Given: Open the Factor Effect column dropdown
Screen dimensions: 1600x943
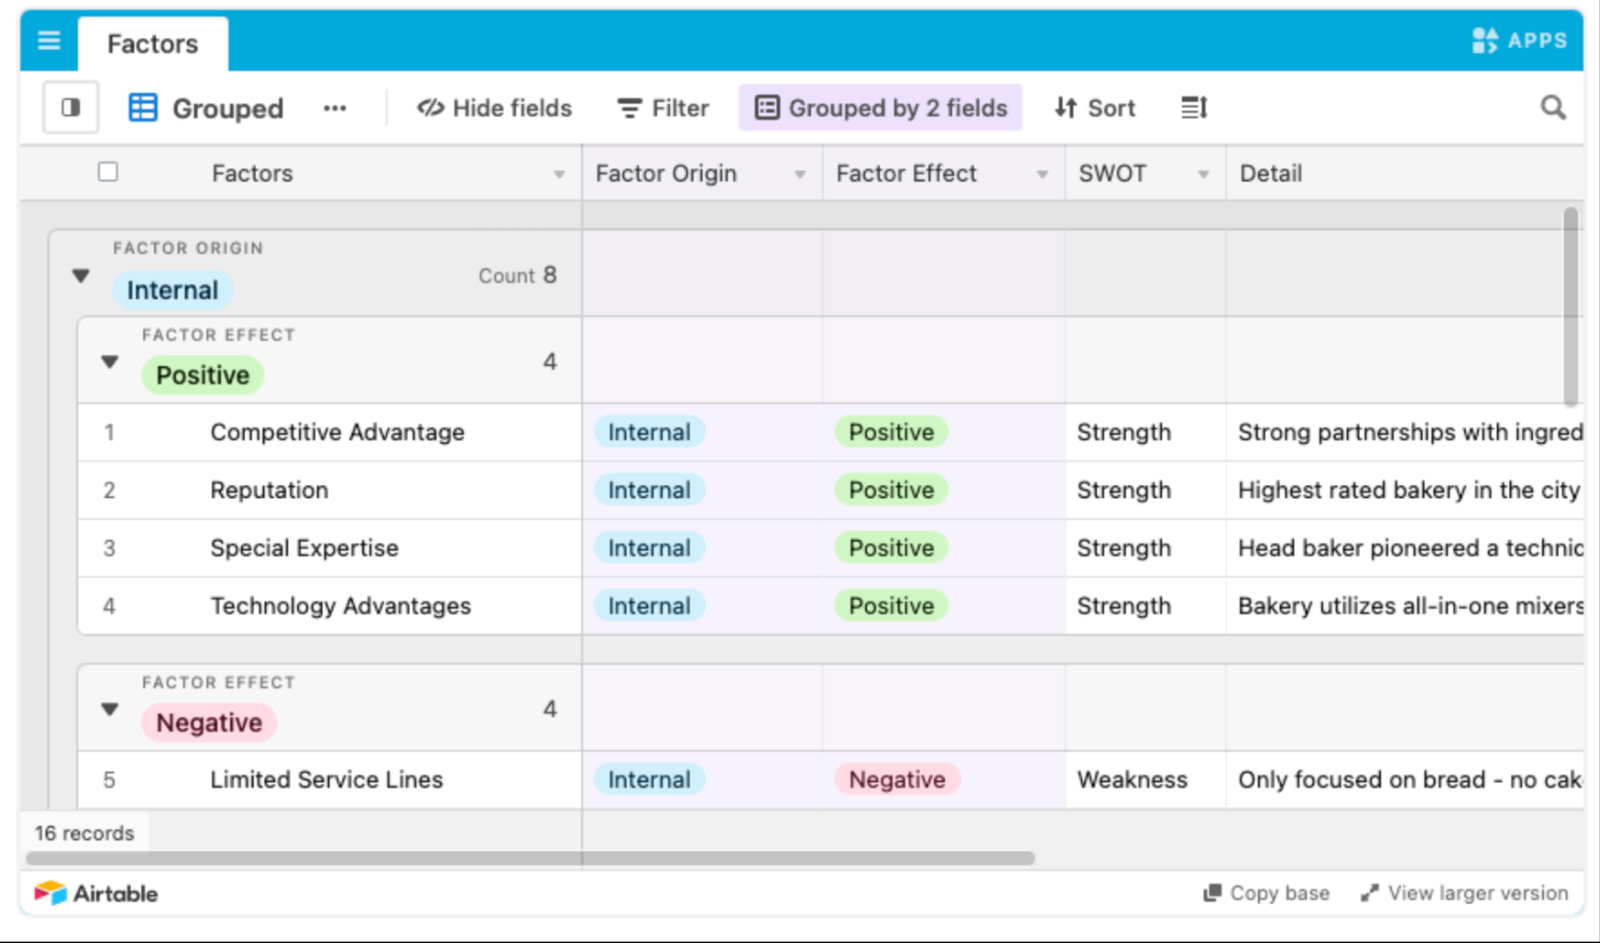Looking at the screenshot, I should click(1042, 174).
